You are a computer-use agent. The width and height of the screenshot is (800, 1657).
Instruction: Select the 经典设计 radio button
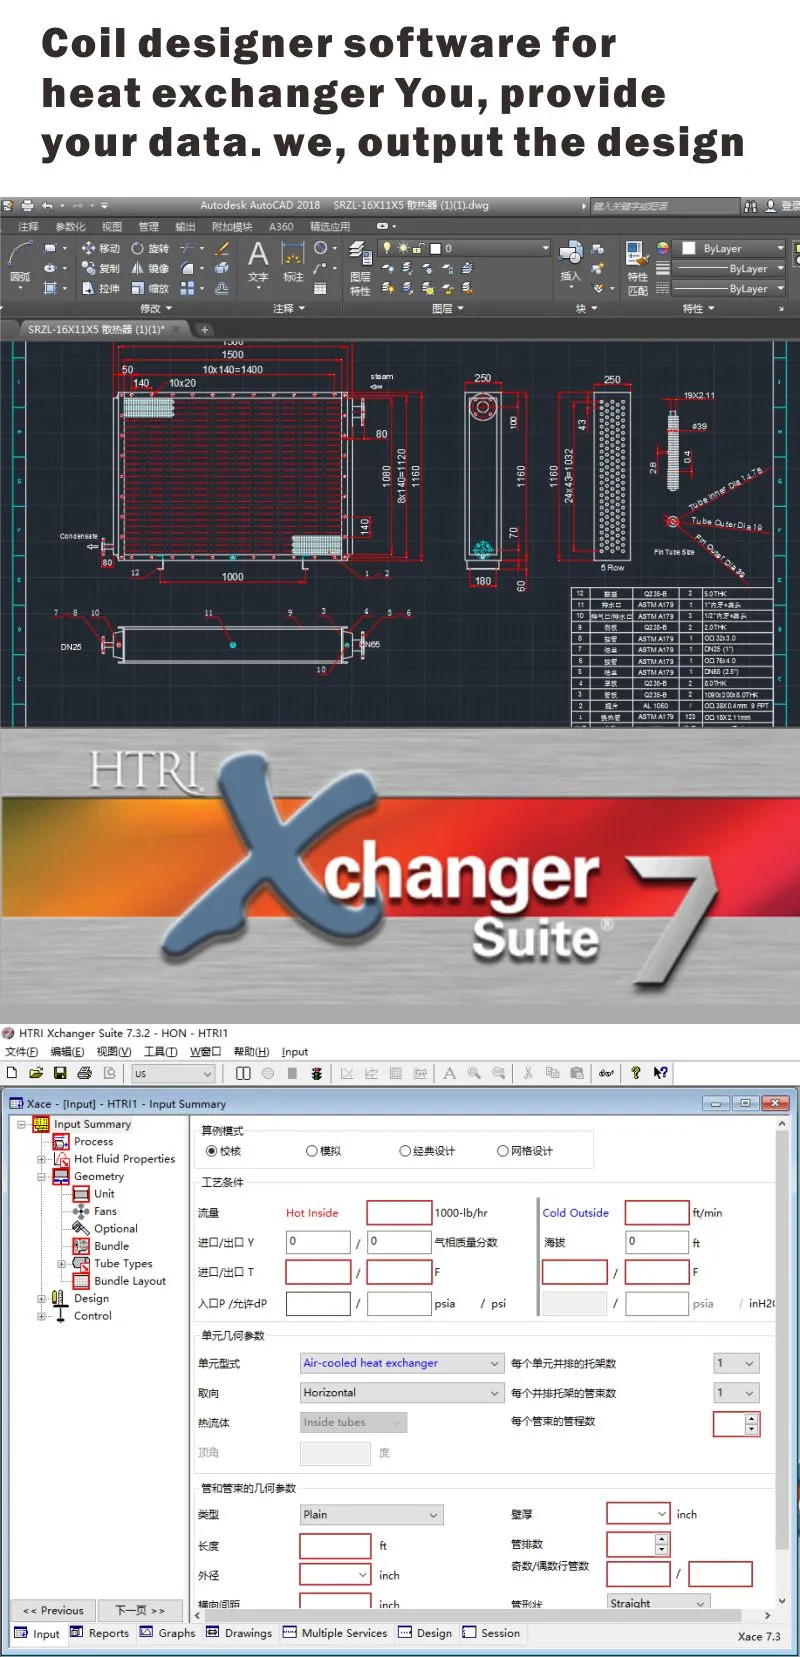tap(405, 1151)
